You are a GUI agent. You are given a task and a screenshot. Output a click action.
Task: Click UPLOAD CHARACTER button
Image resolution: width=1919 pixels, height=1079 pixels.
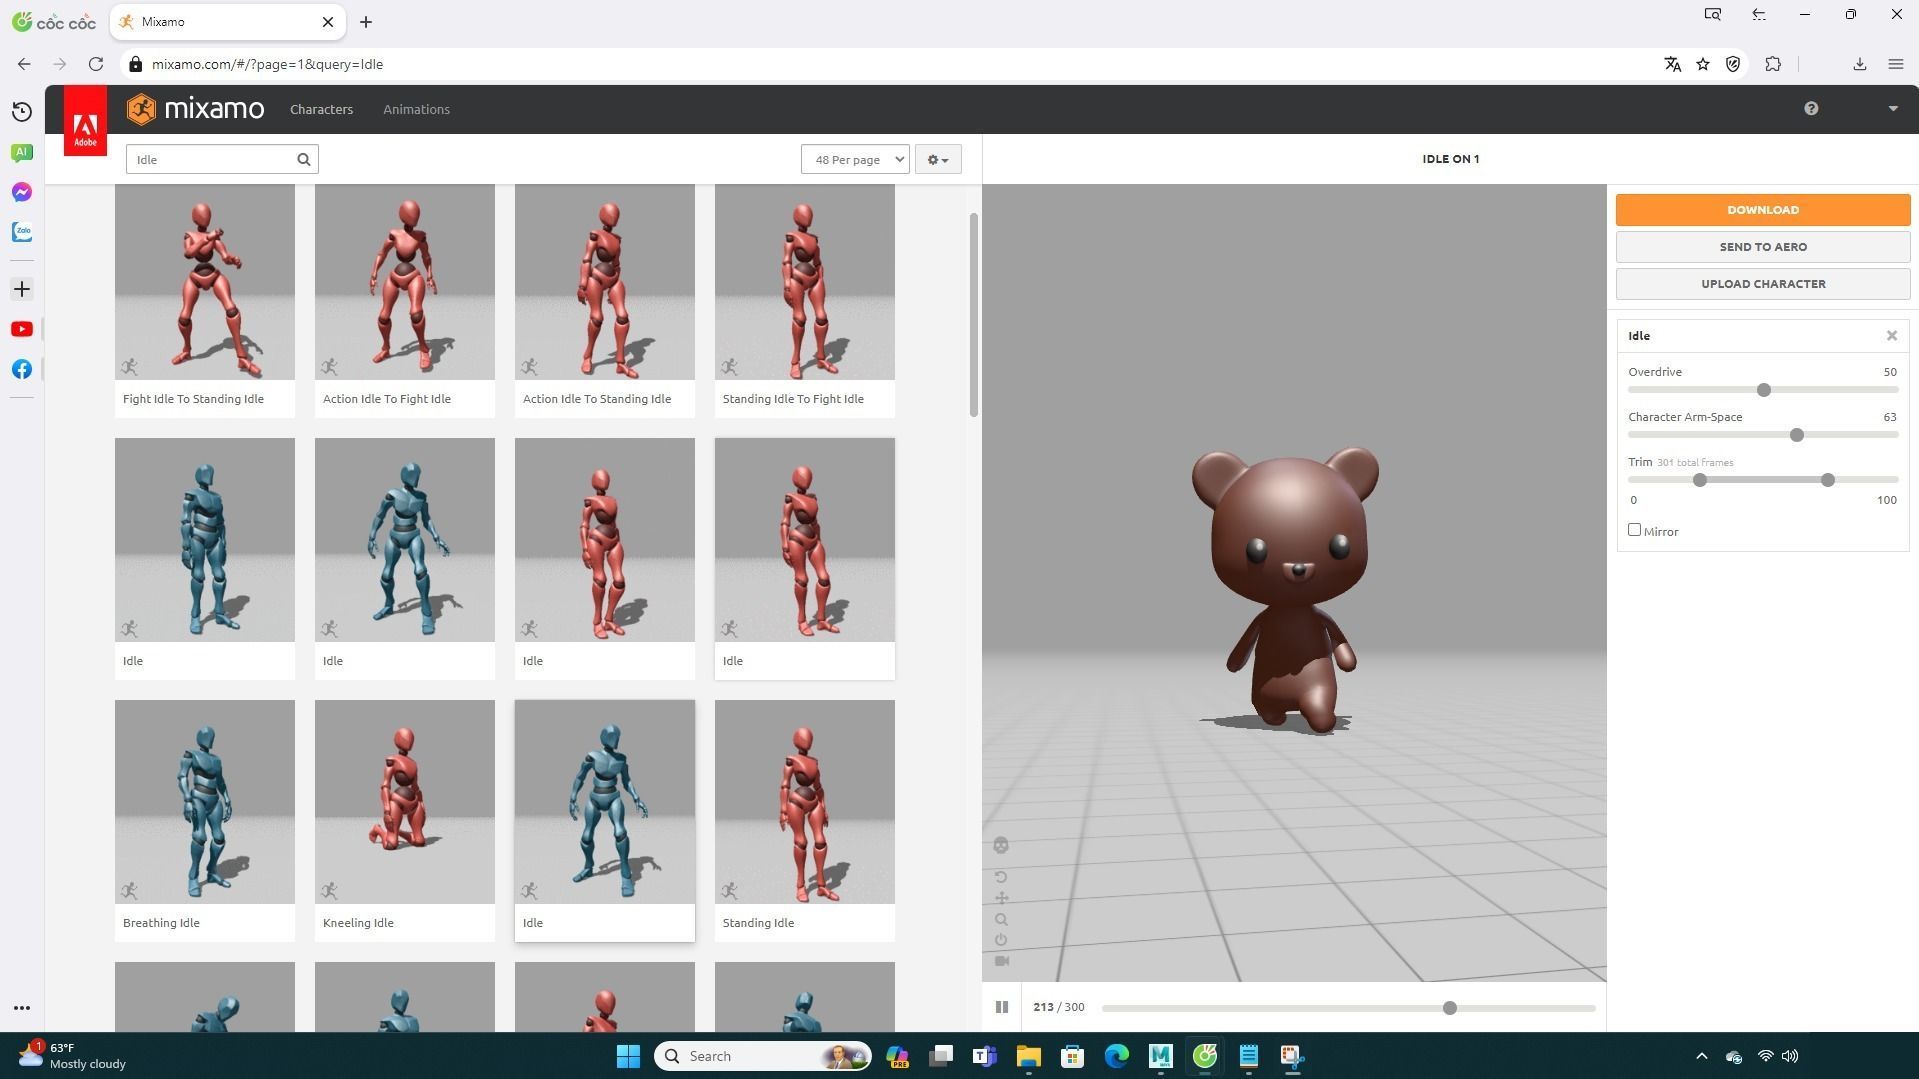coord(1763,284)
